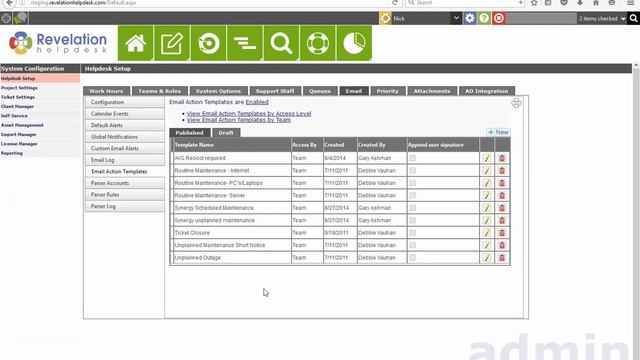The height and width of the screenshot is (360, 640).
Task: Open the new ticket pencil icon
Action: (172, 43)
